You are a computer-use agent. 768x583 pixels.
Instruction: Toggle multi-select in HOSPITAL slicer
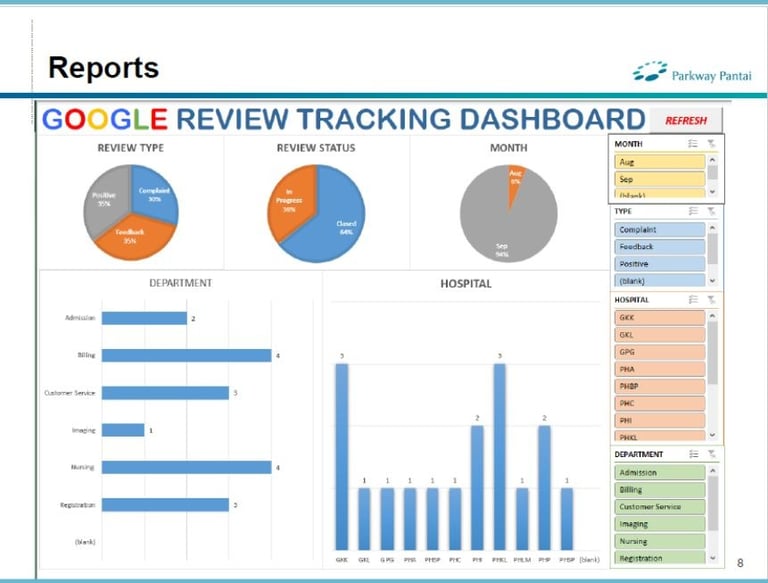click(693, 299)
